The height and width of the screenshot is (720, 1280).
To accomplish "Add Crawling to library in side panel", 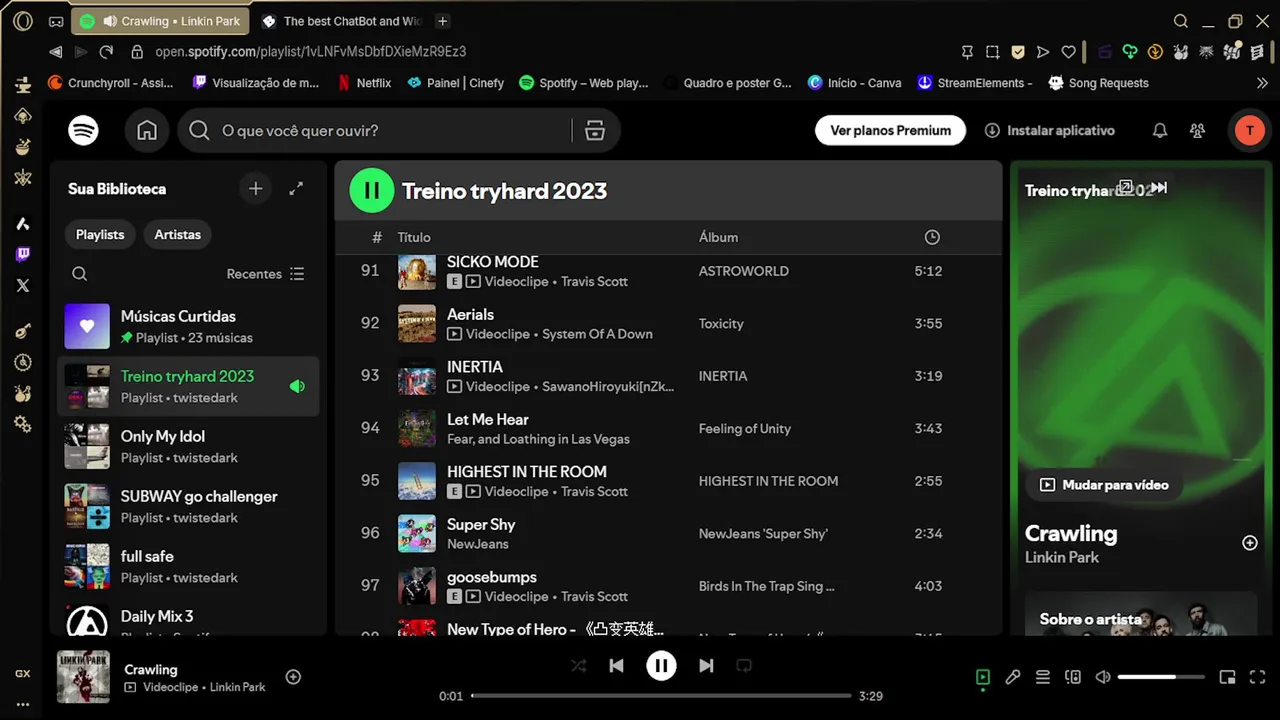I will click(1250, 543).
